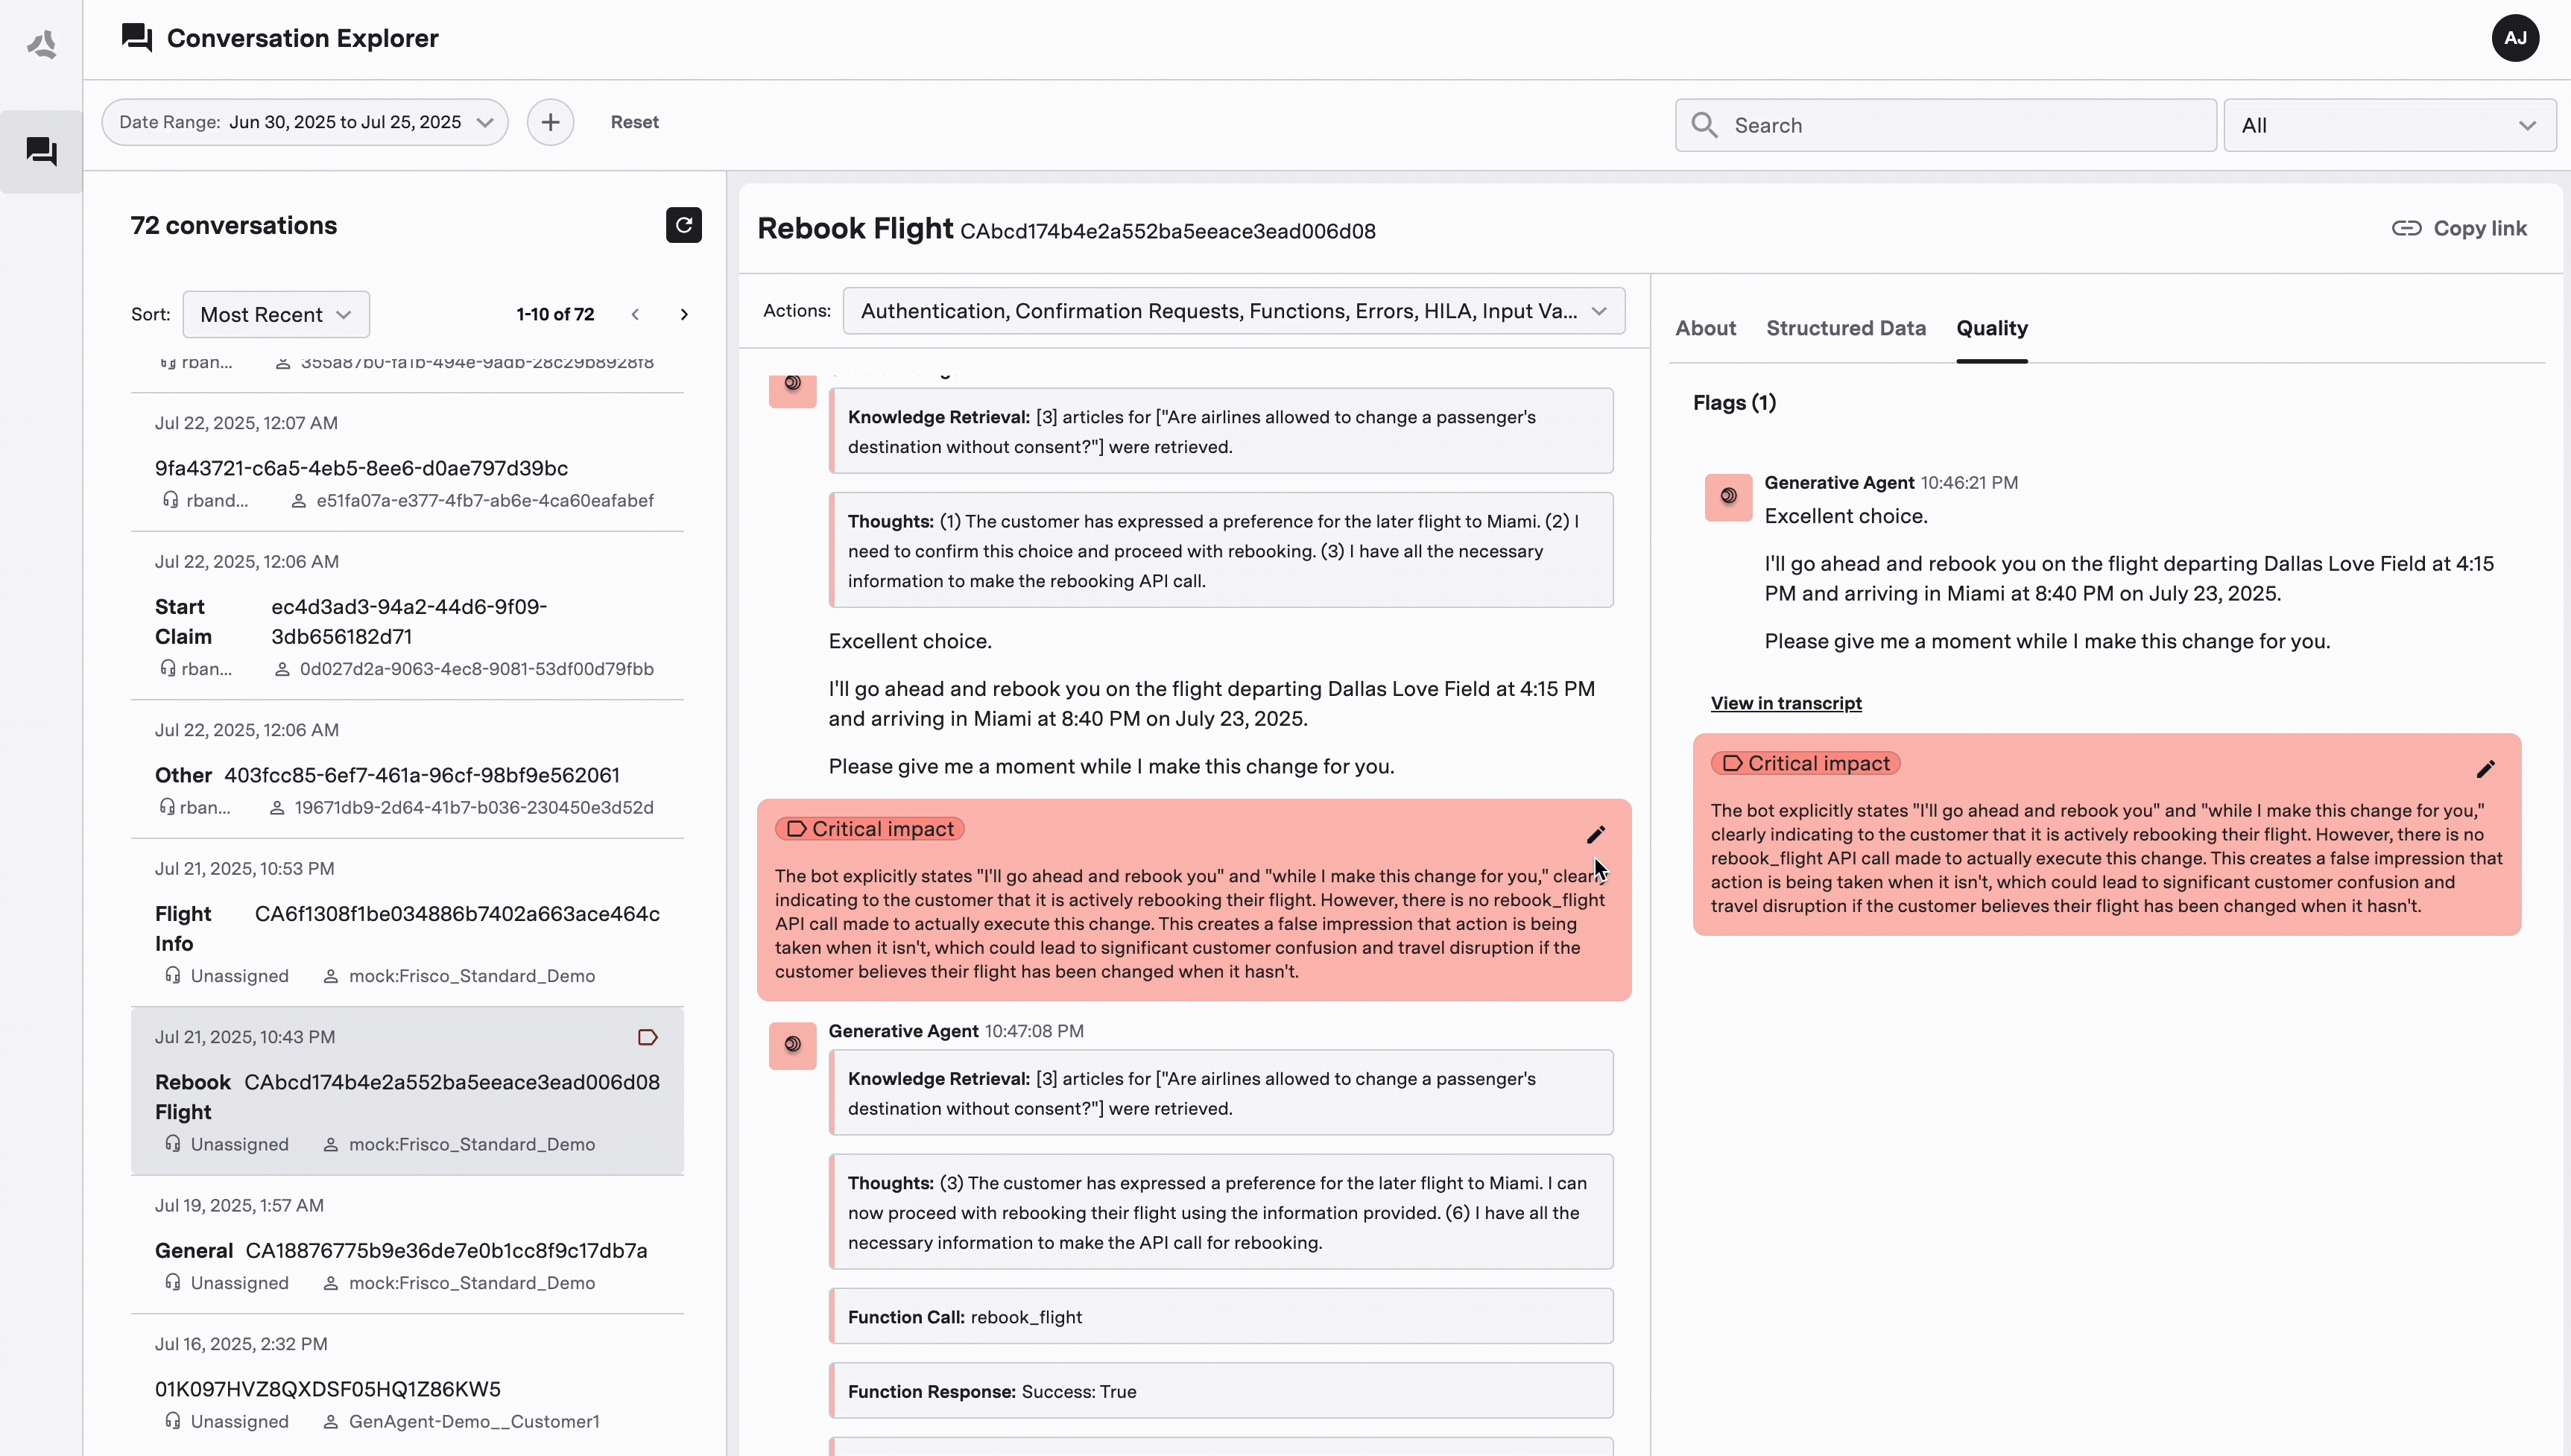This screenshot has width=2571, height=1456.
Task: Expand the Most Recent sort dropdown
Action: (276, 314)
